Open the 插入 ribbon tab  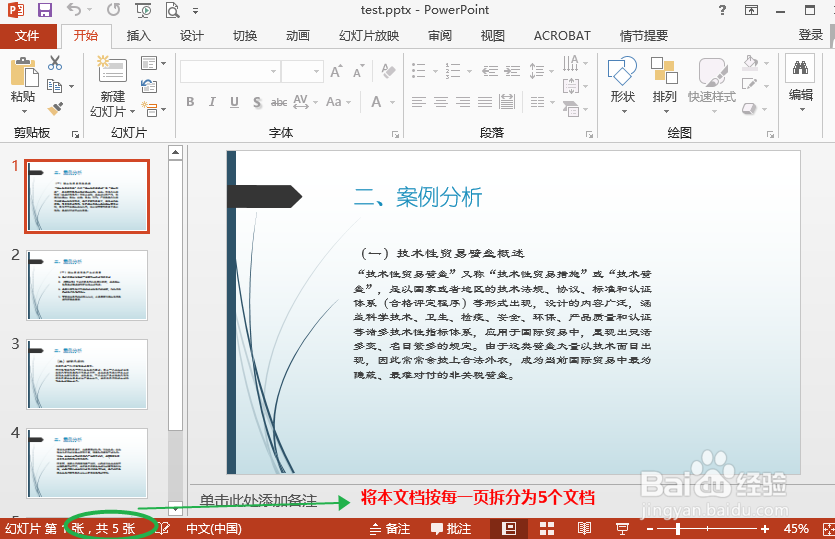pos(138,36)
